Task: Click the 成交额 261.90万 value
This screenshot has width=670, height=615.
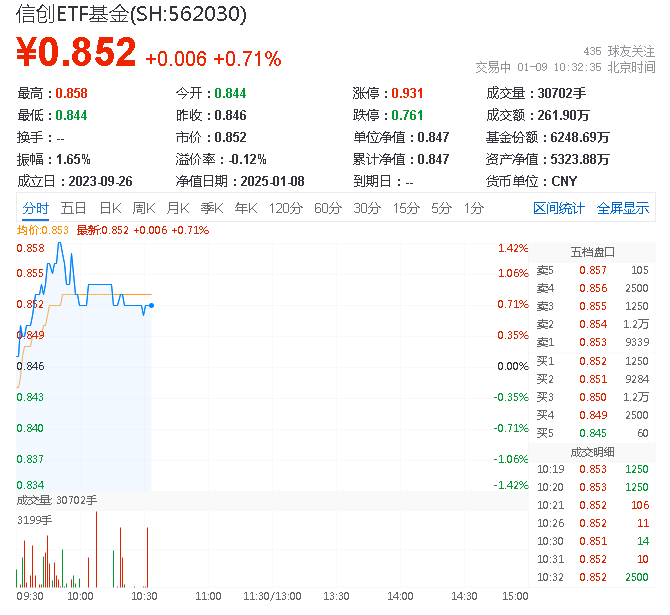Action: [564, 115]
